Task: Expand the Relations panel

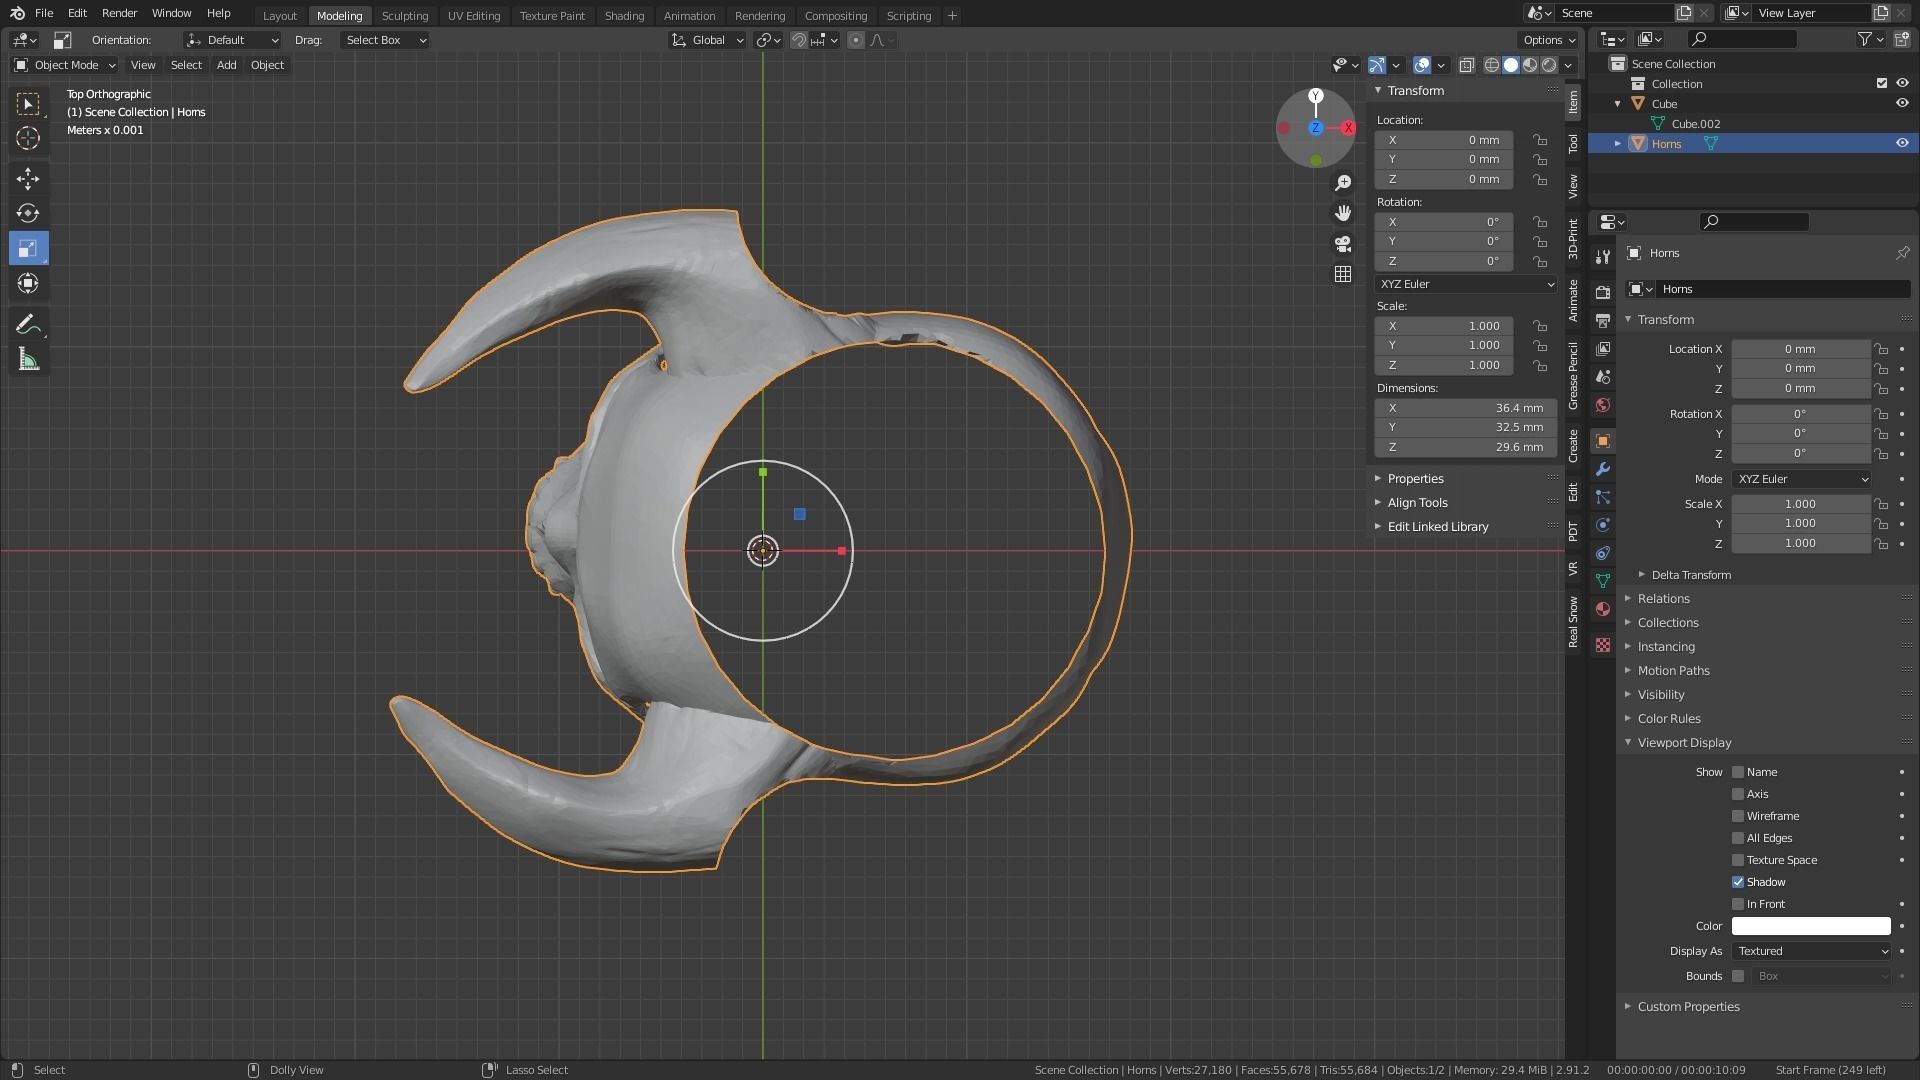Action: 1663,599
